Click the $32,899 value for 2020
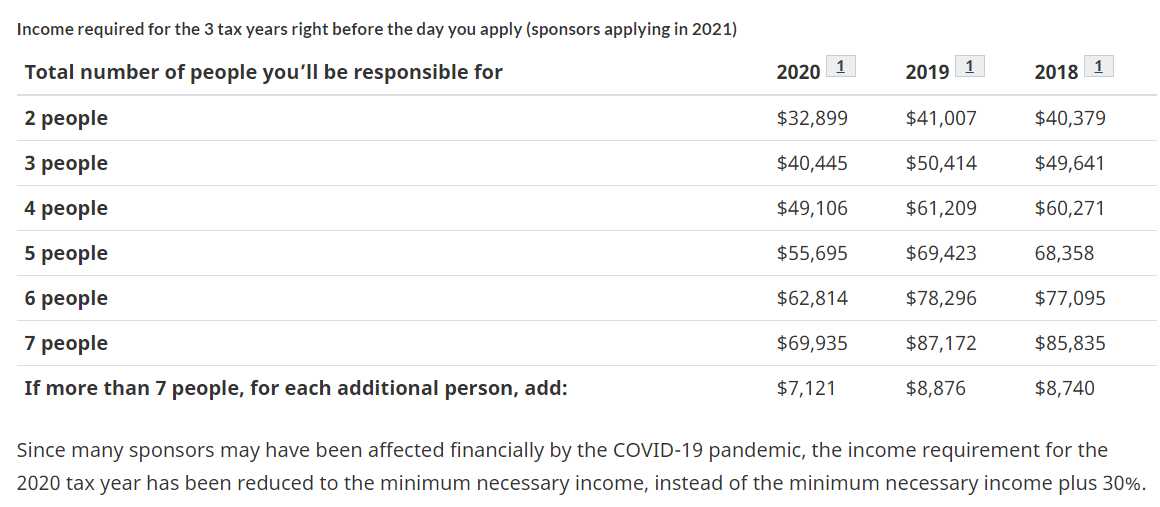 (x=812, y=118)
